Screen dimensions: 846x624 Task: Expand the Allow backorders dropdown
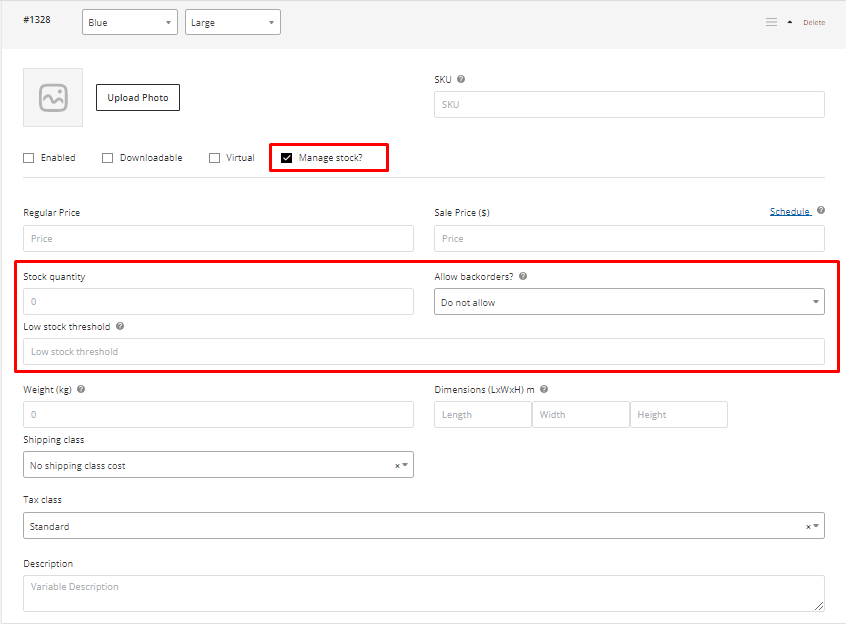pyautogui.click(x=629, y=302)
